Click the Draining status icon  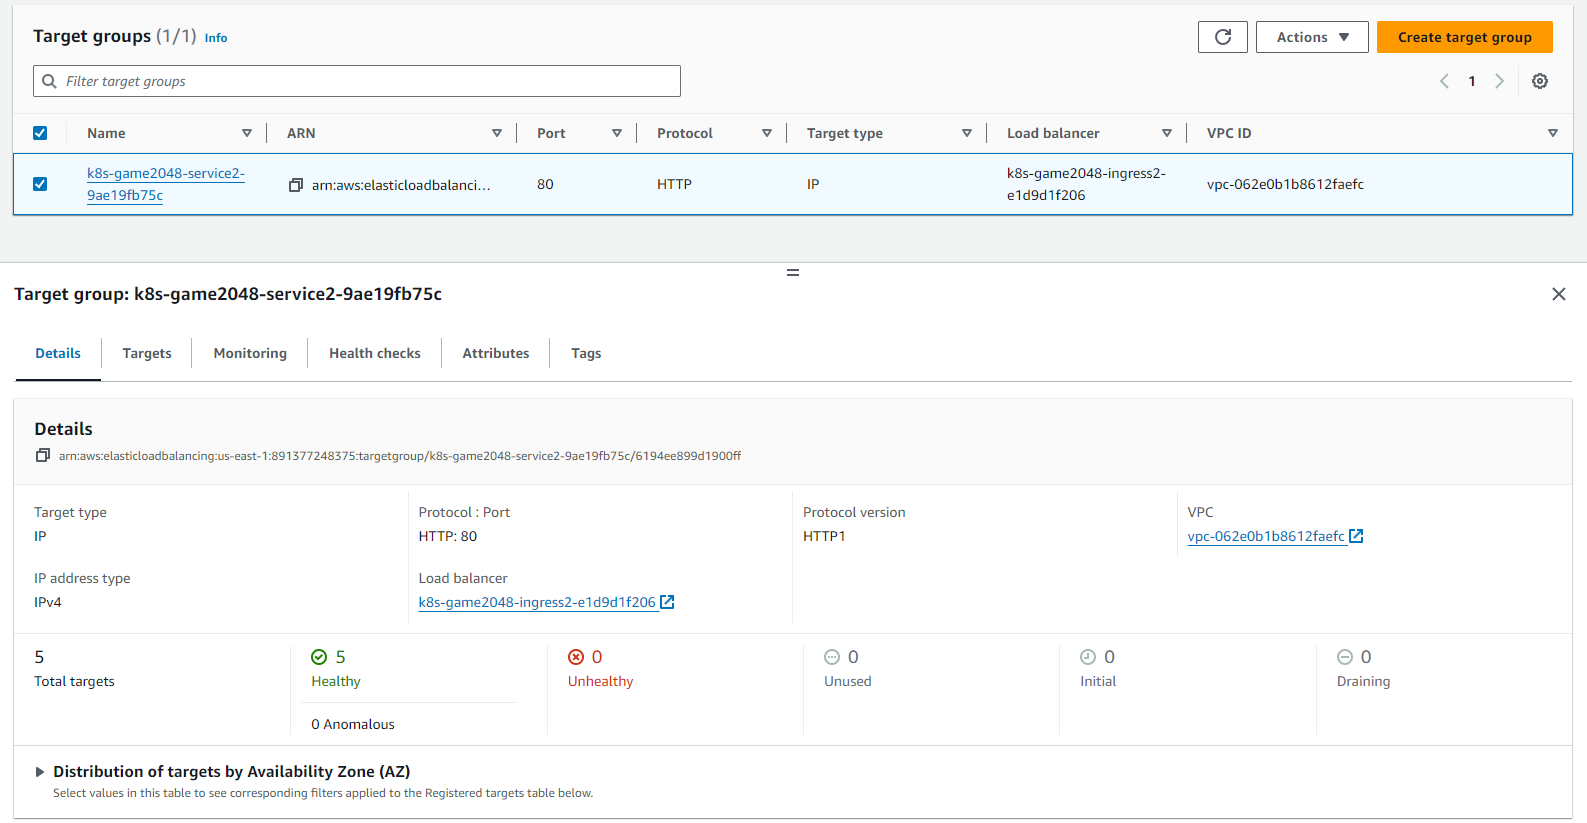tap(1345, 657)
